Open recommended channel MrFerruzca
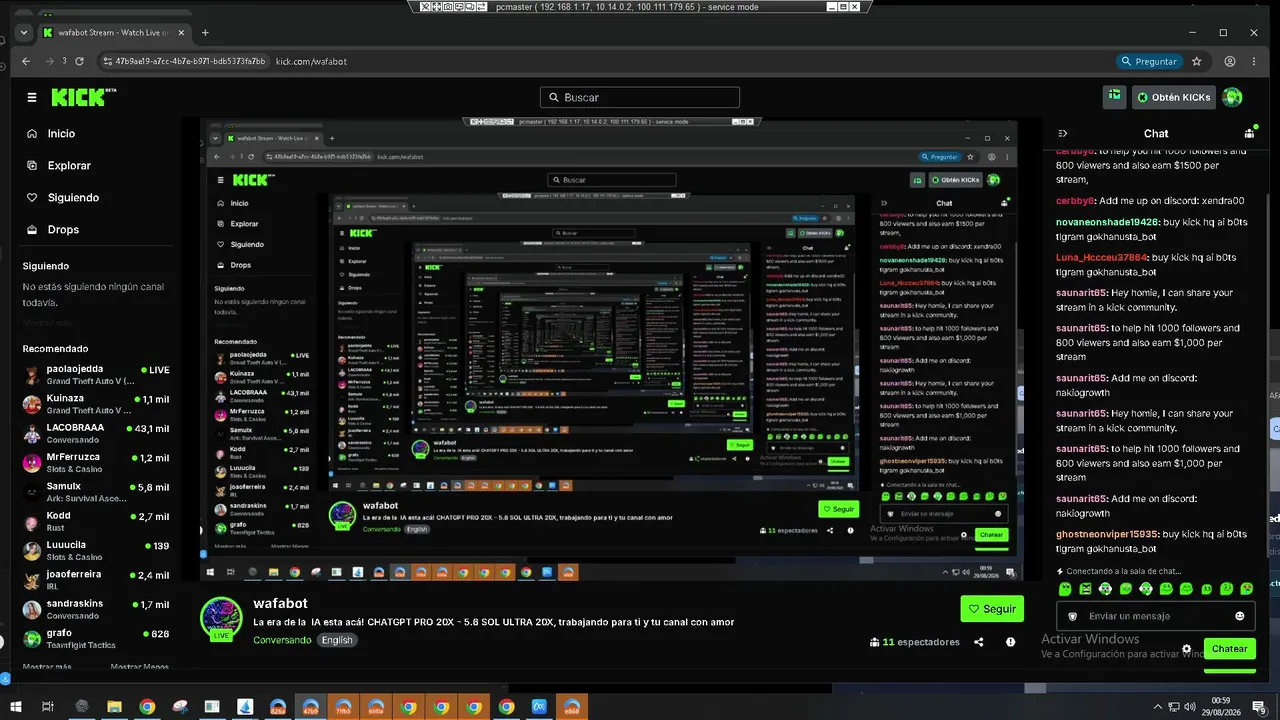Viewport: 1280px width, 720px height. (x=96, y=463)
